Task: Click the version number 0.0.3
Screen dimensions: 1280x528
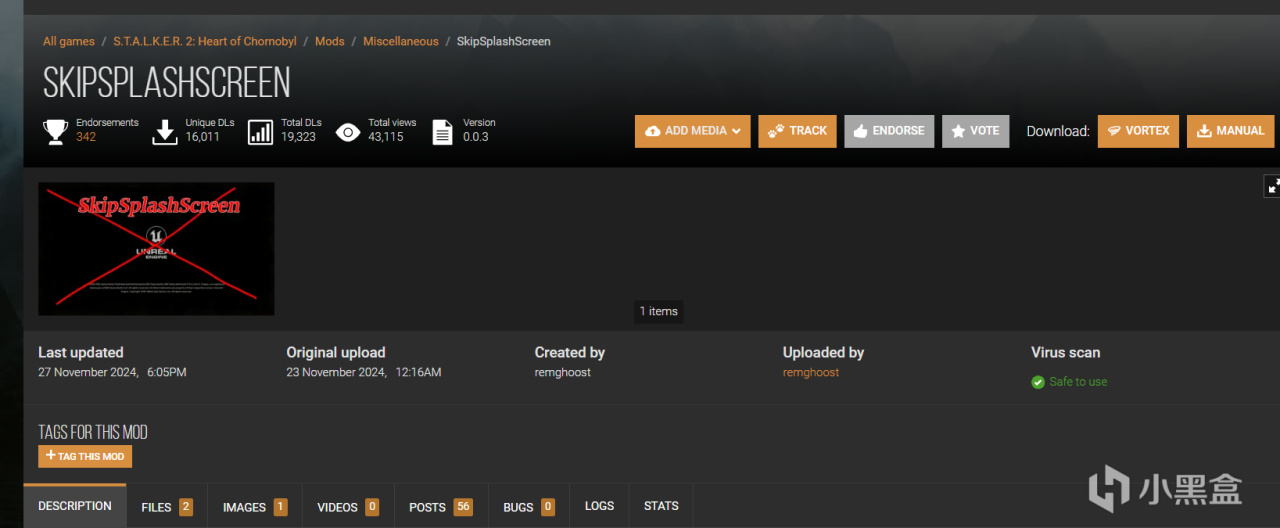Action: [476, 137]
